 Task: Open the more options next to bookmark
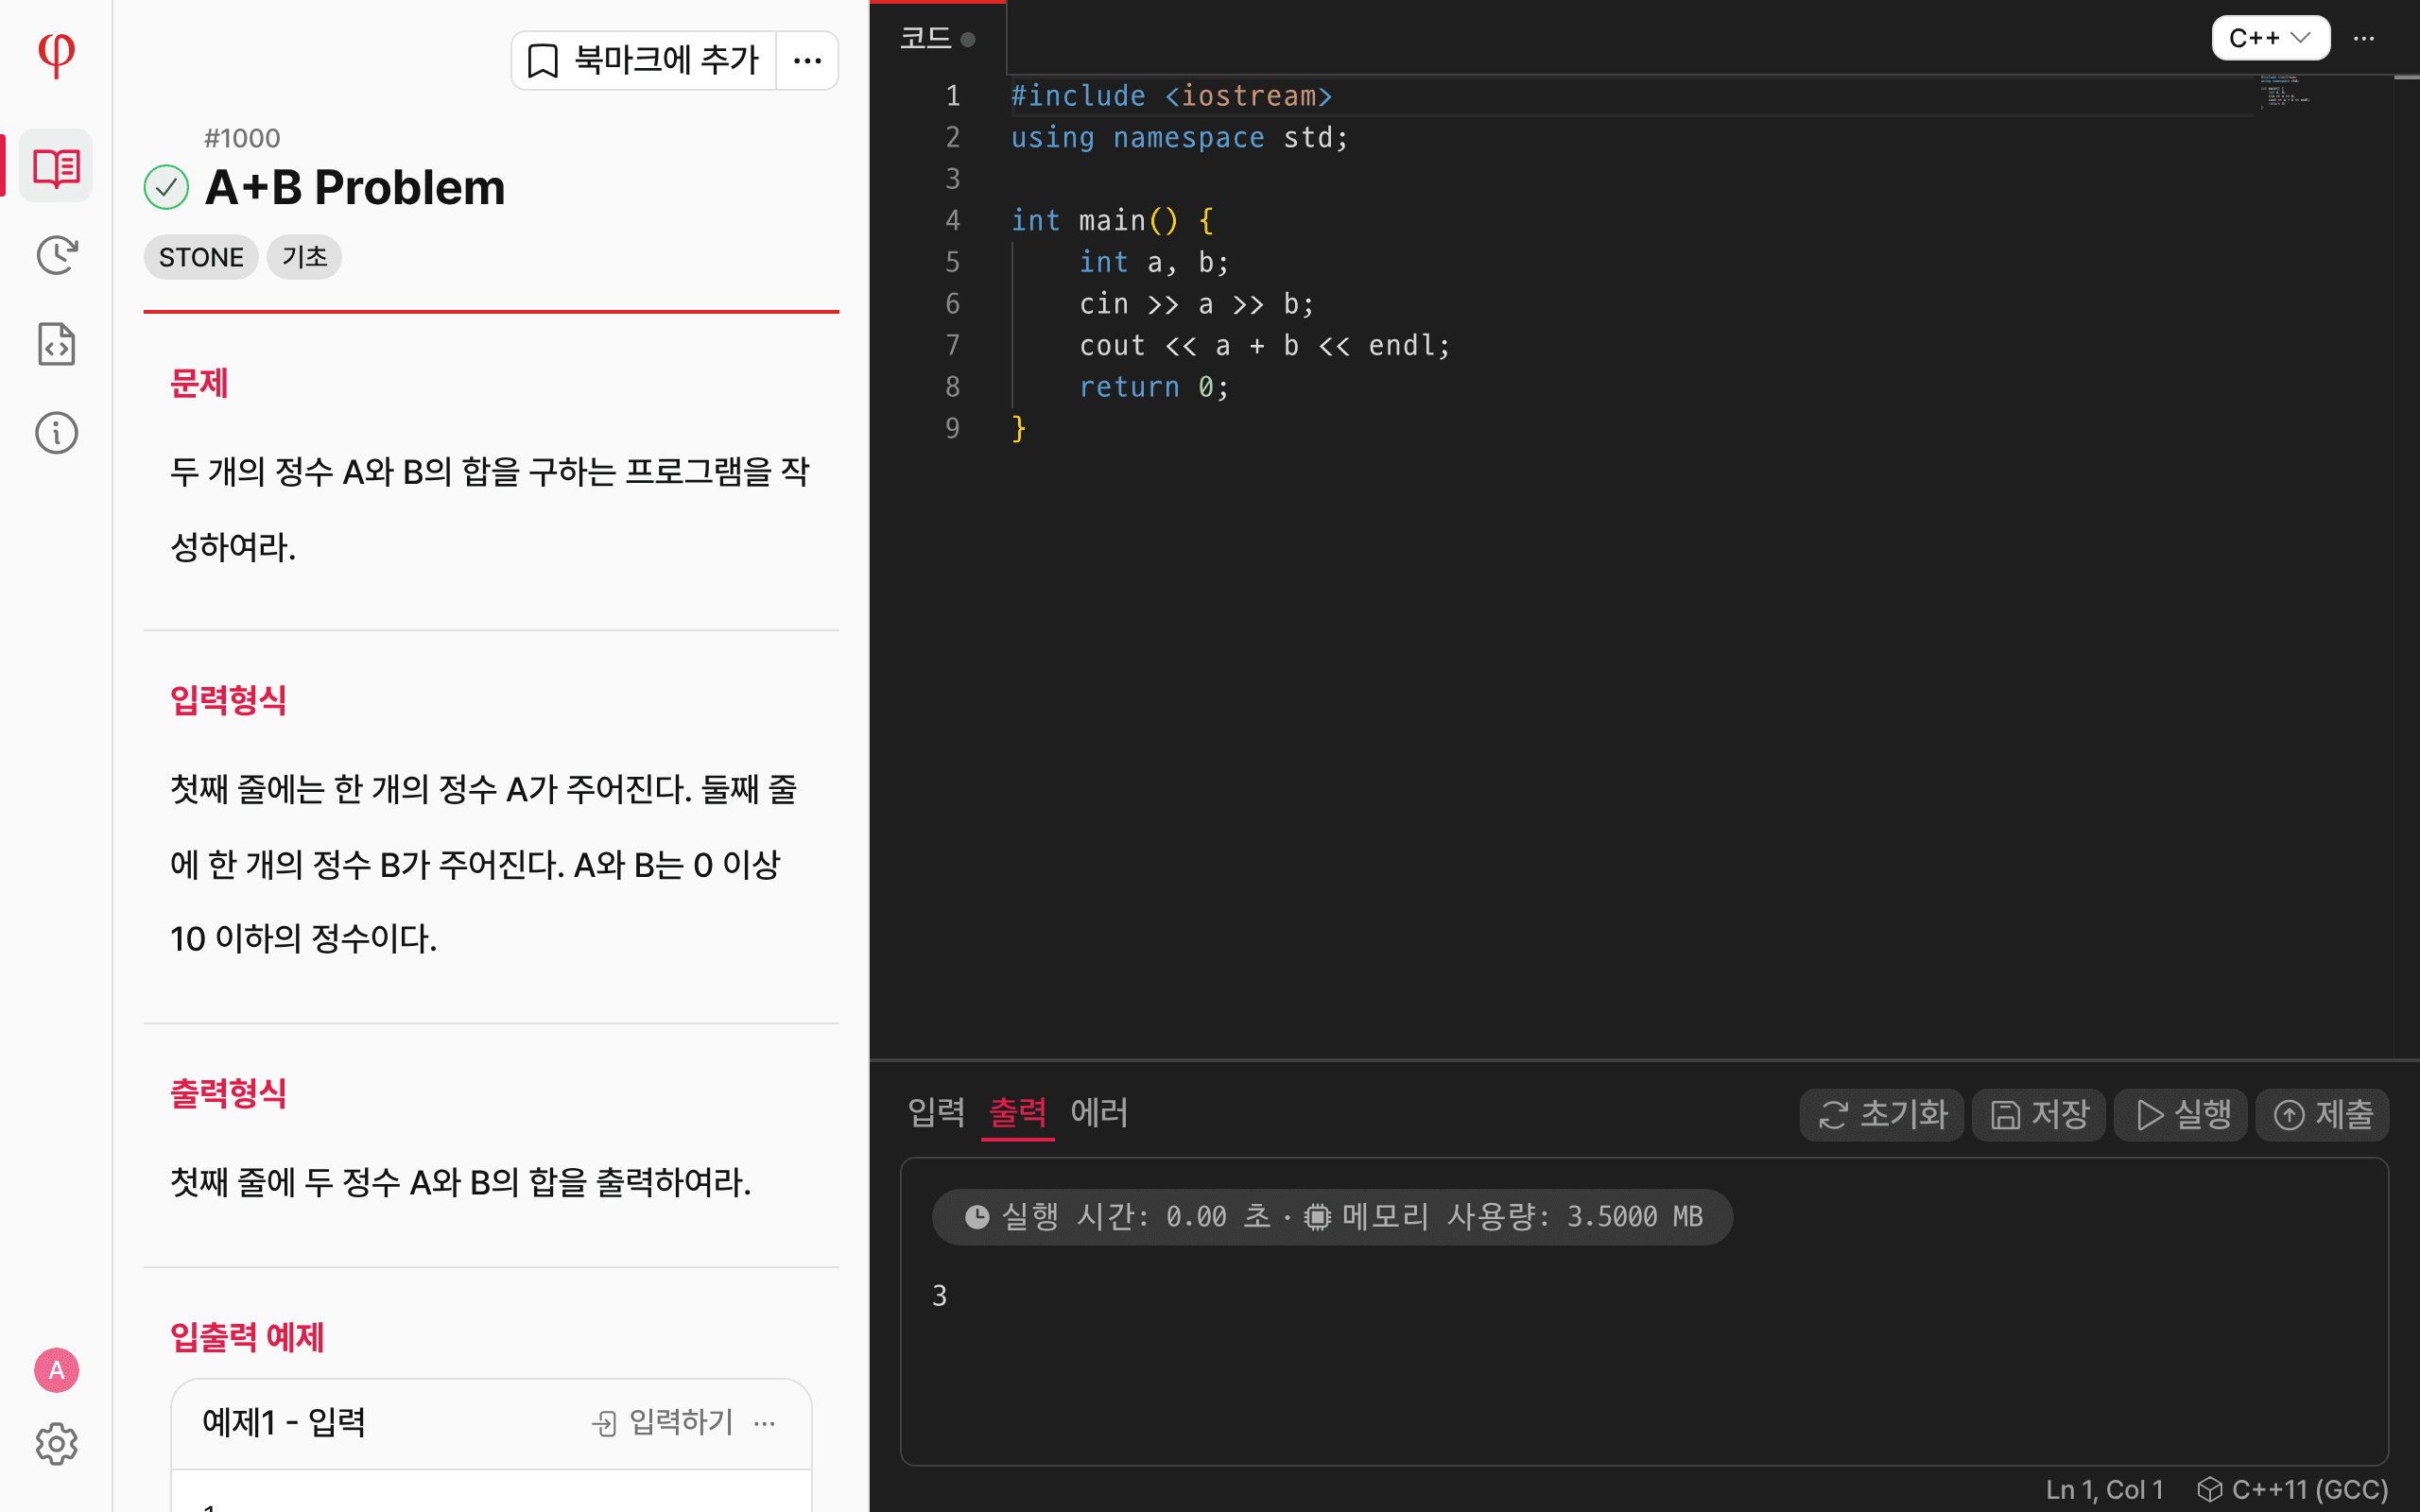point(807,61)
